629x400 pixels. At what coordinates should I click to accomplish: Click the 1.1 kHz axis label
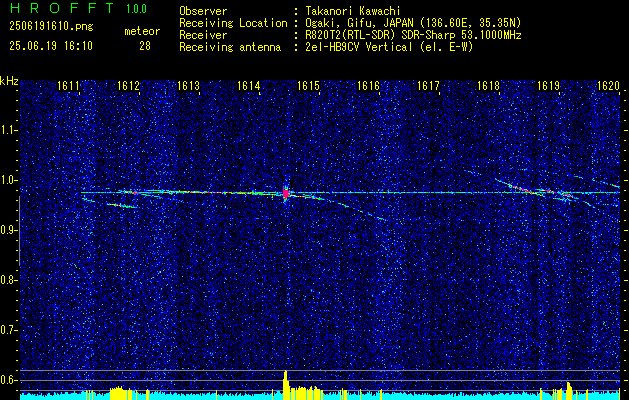(x=8, y=130)
